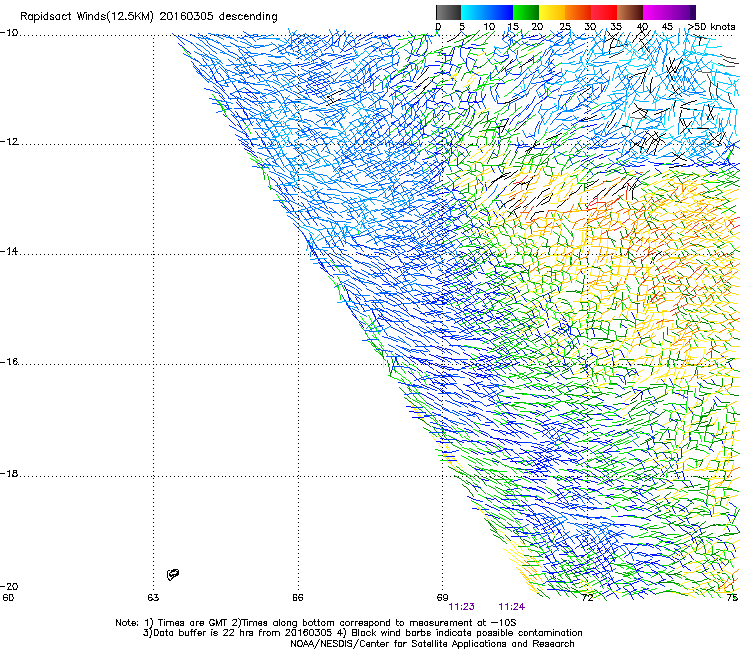This screenshot has width=740, height=650.
Task: Click the magenta 40-45 knots legend swatch
Action: pos(656,12)
